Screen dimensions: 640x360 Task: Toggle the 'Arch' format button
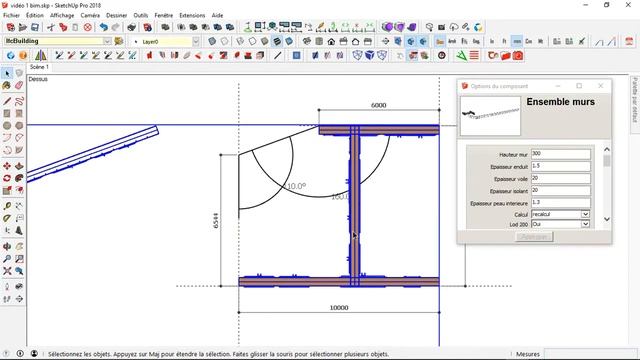(x=452, y=41)
